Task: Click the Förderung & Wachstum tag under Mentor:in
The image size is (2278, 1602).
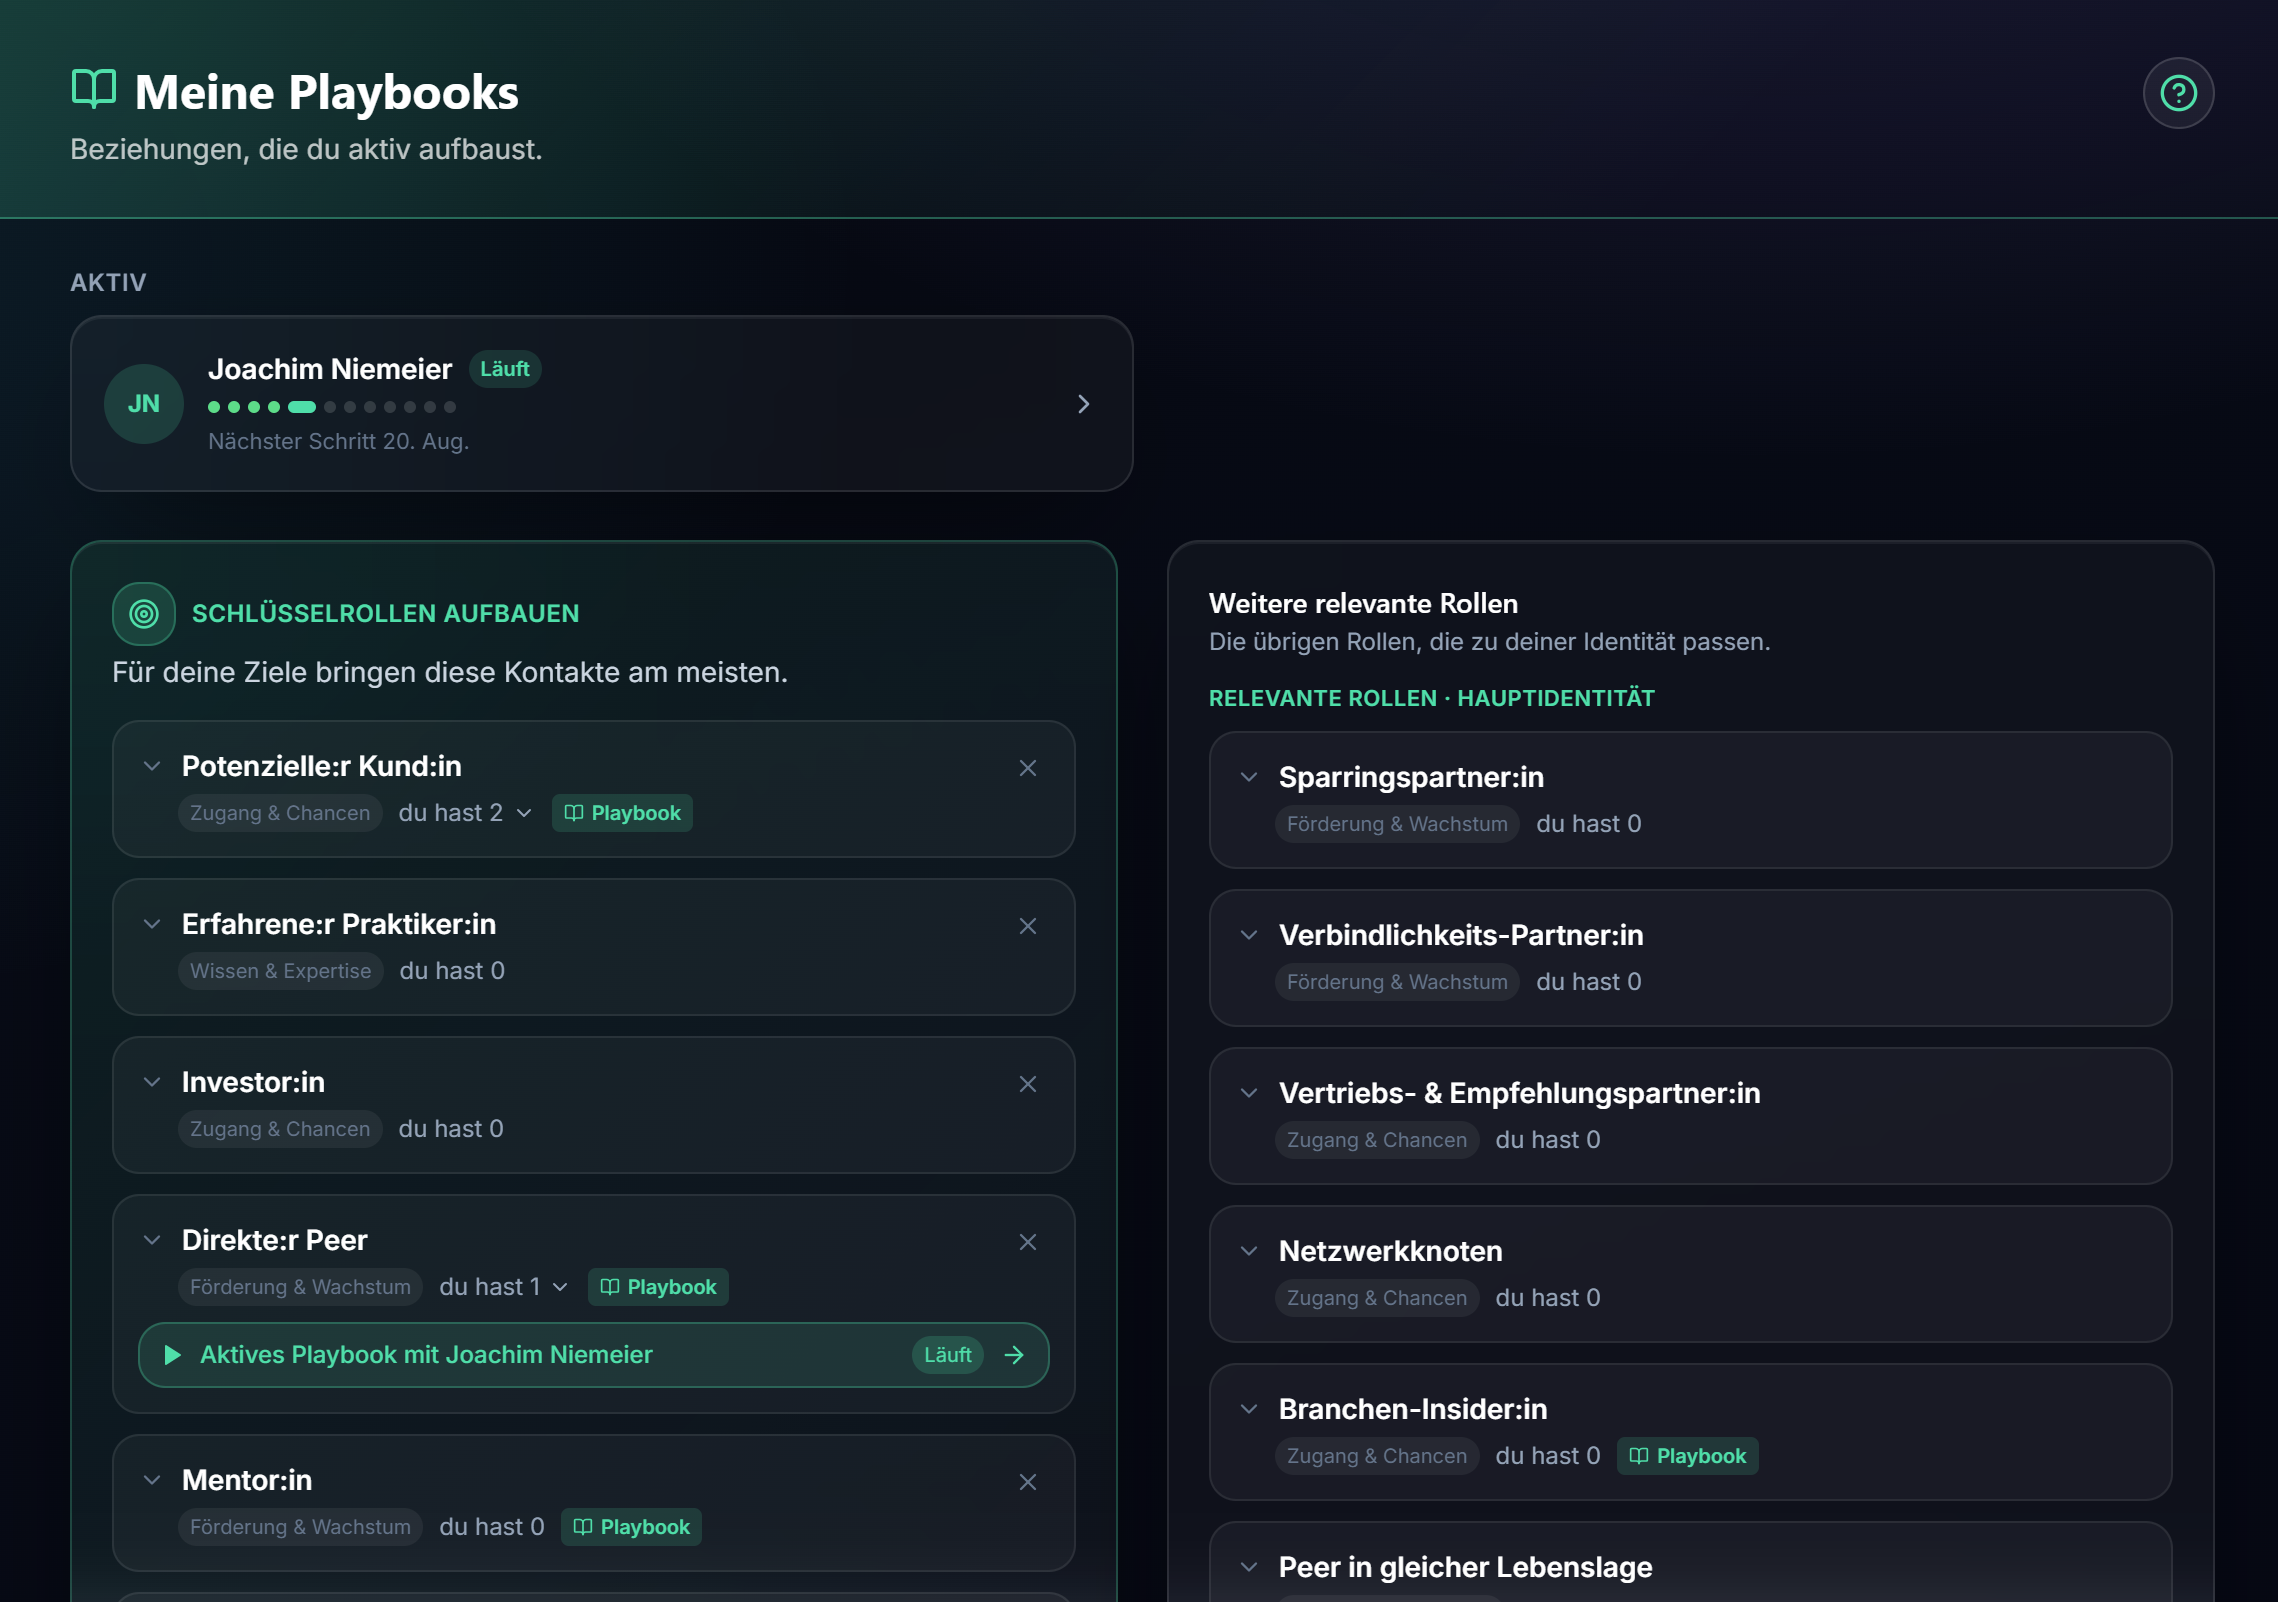Action: [300, 1527]
